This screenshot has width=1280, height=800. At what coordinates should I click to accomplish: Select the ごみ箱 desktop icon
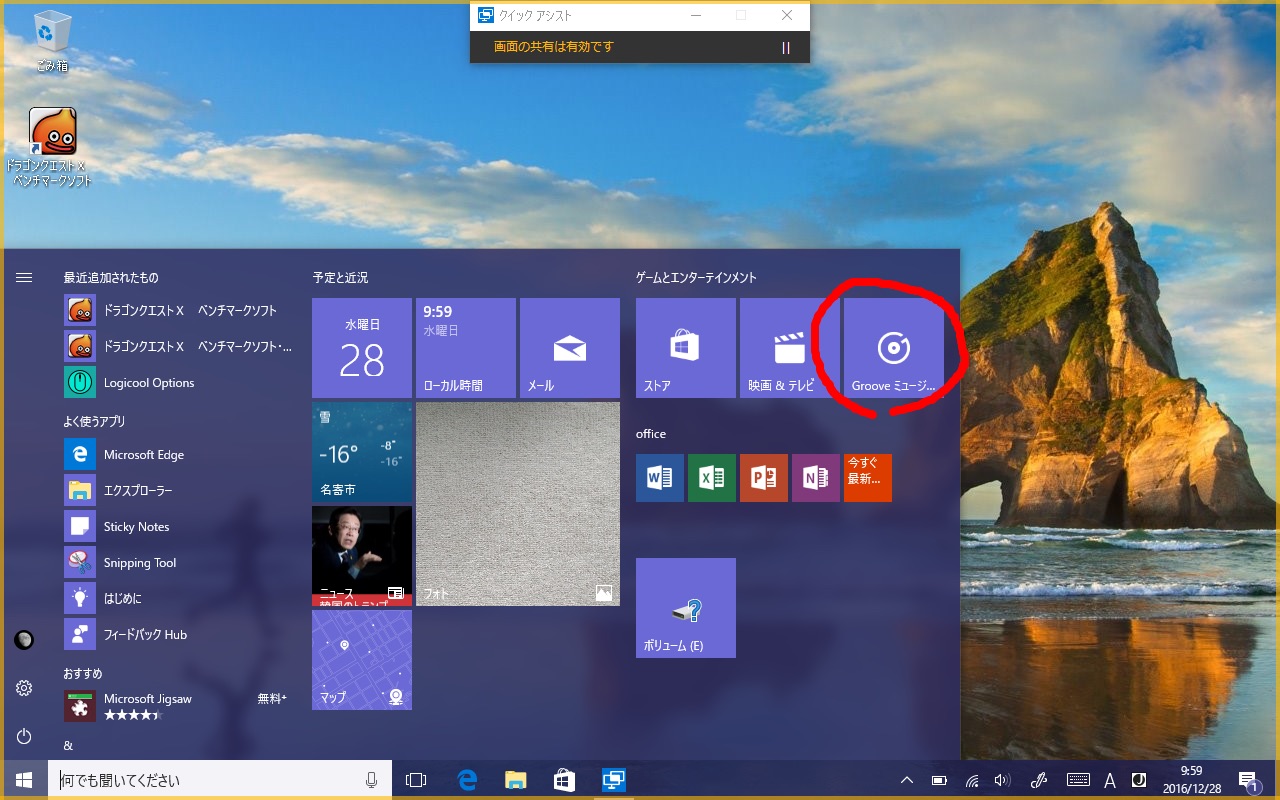tap(52, 42)
